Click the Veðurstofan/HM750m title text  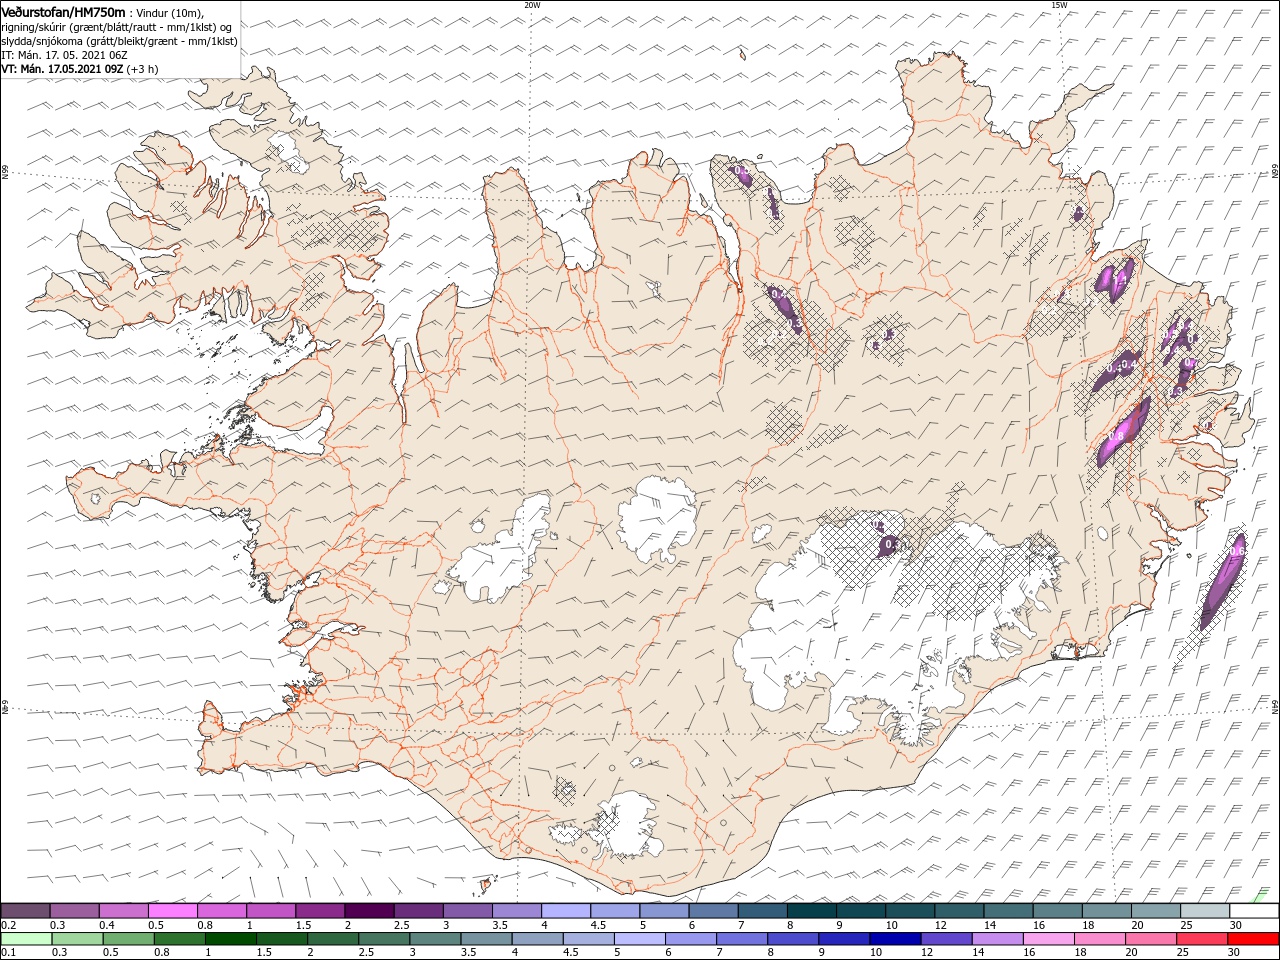pos(62,12)
